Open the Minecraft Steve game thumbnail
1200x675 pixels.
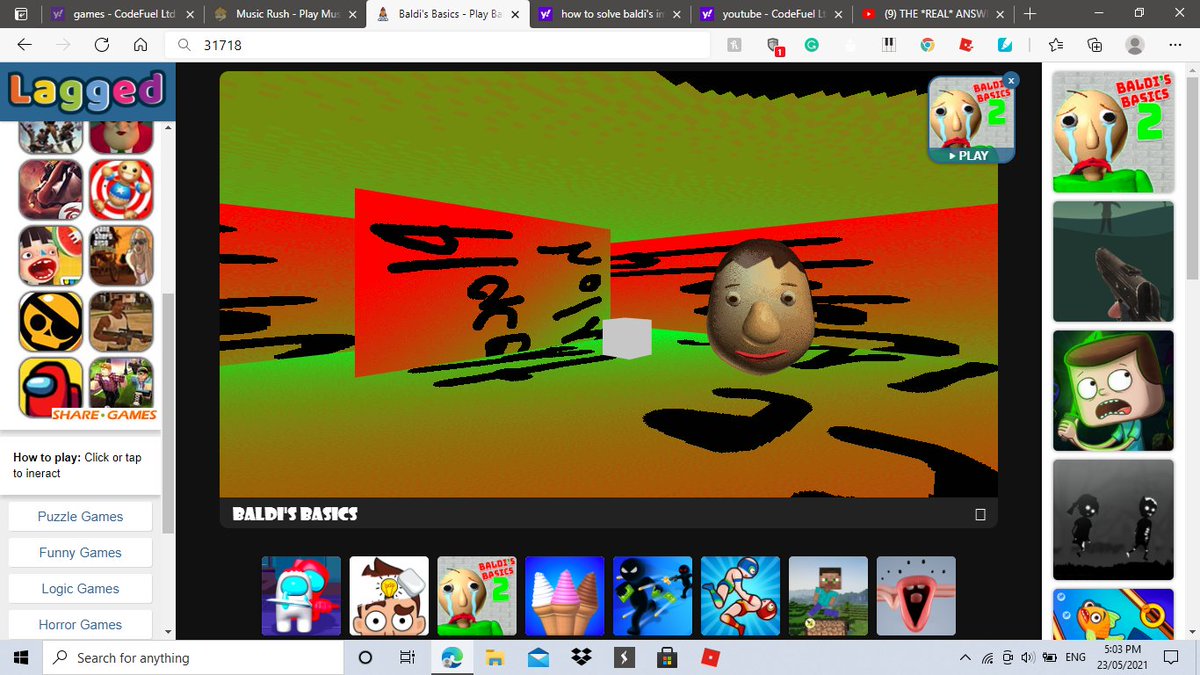click(x=828, y=596)
